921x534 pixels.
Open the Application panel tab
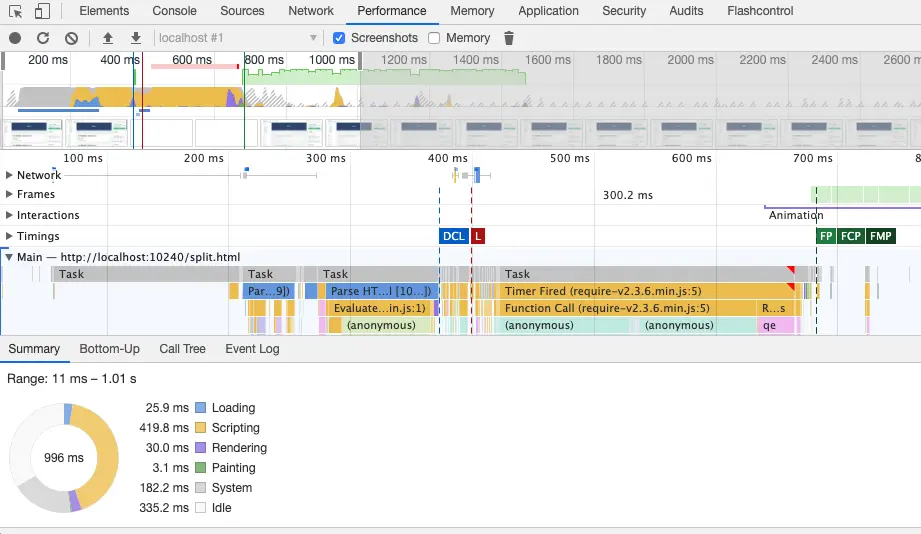548,11
